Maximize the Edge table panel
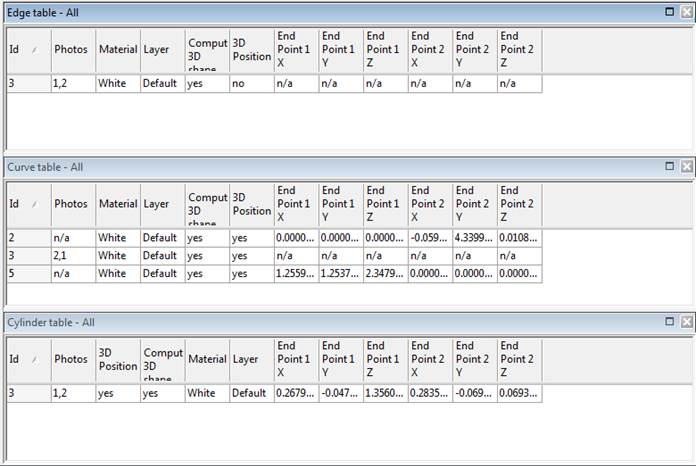 (x=670, y=11)
